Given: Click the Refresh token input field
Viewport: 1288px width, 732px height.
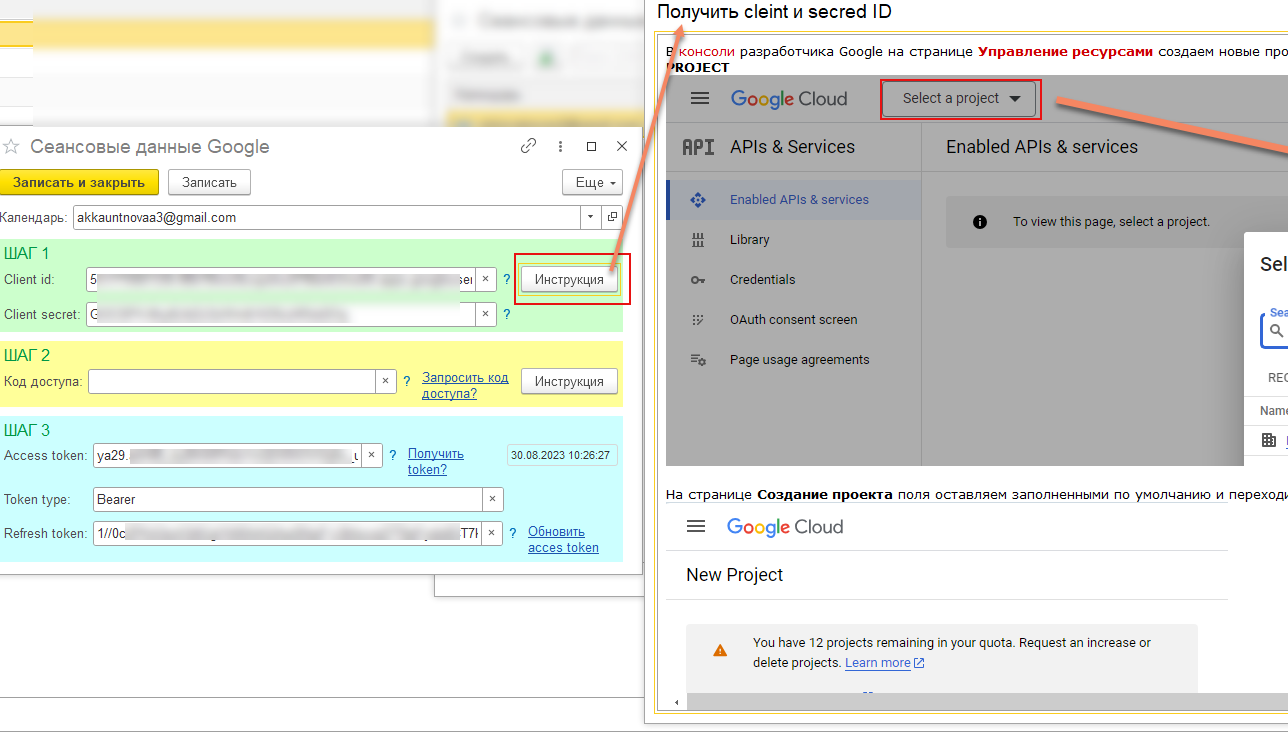Looking at the screenshot, I should coord(288,533).
